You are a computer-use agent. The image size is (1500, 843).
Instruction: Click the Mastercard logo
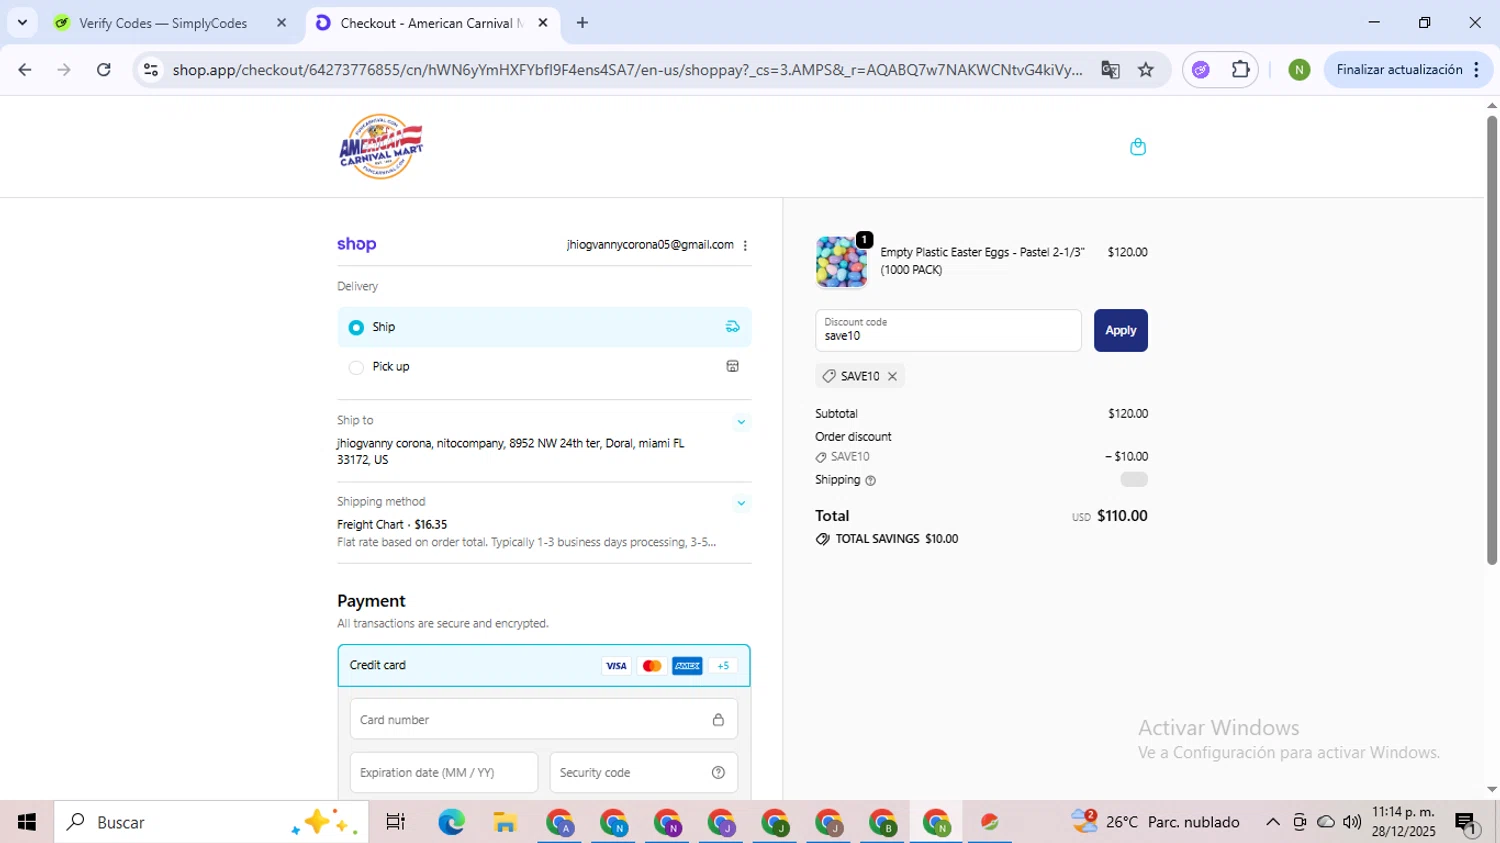(652, 666)
